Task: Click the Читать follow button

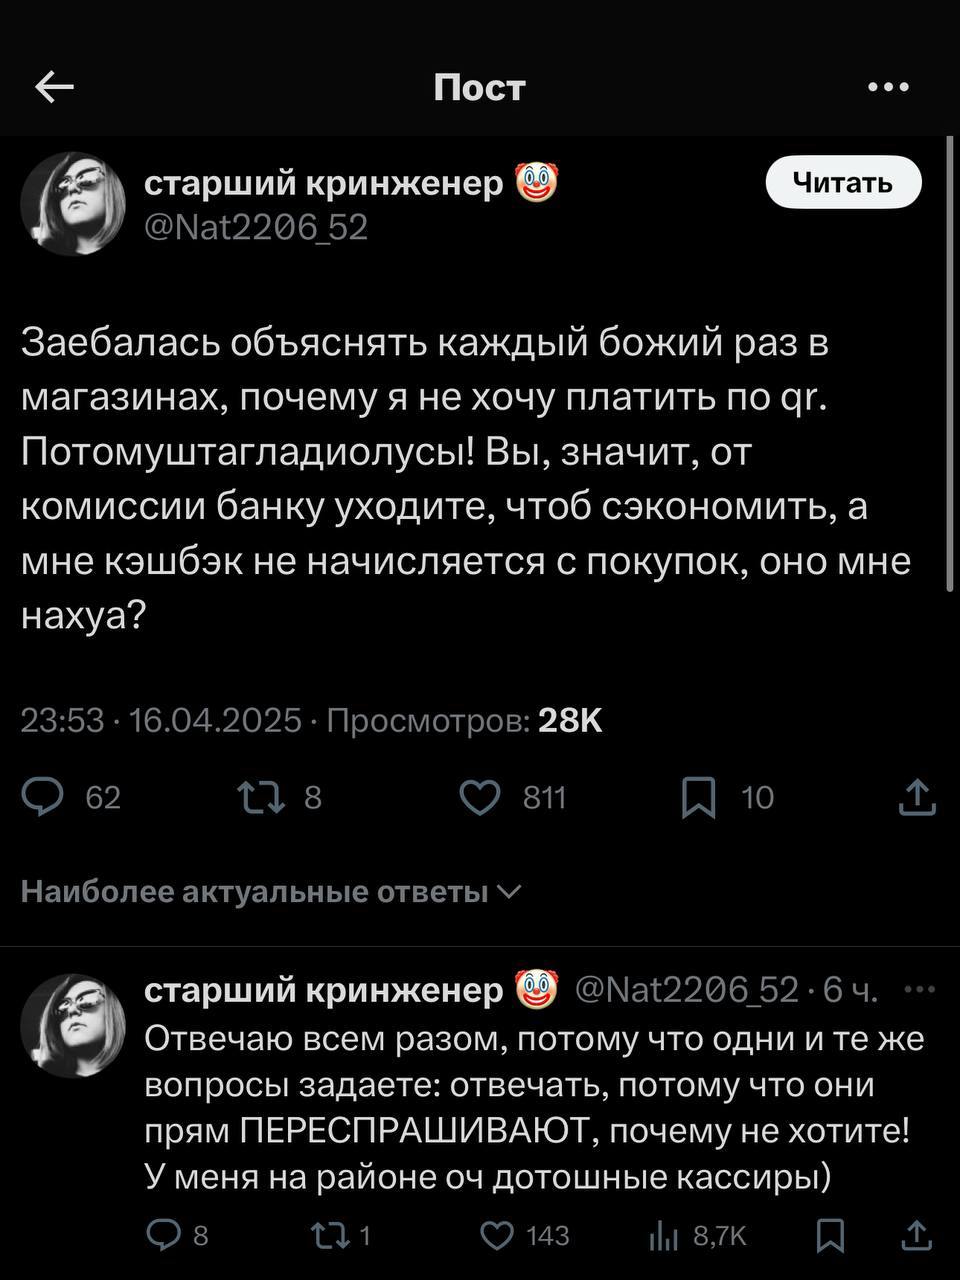Action: coord(842,182)
